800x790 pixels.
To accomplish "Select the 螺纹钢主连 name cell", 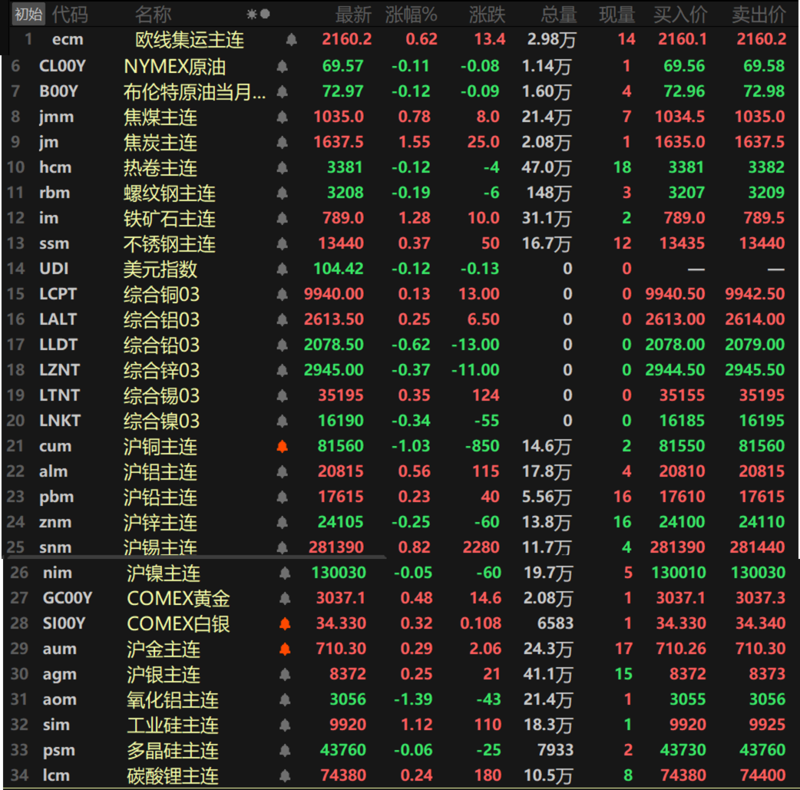I will click(x=169, y=193).
